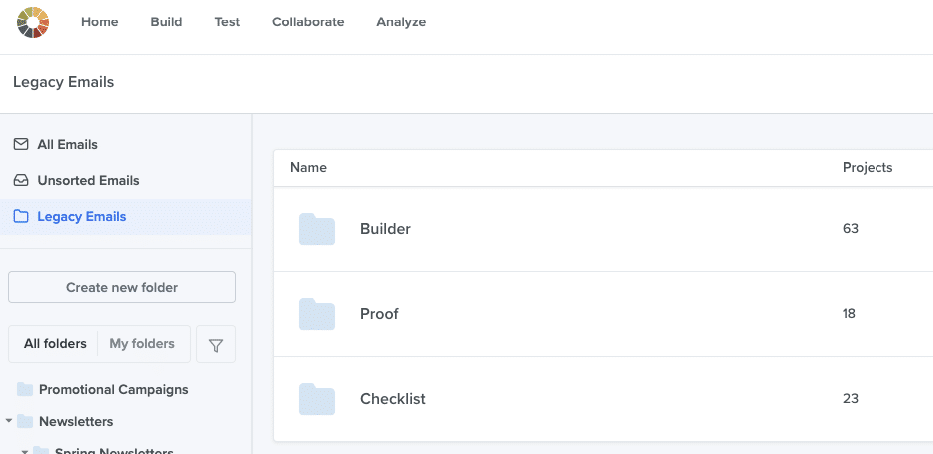Click the Legacy Emails folder icon
Viewport: 933px width, 454px height.
click(x=21, y=217)
